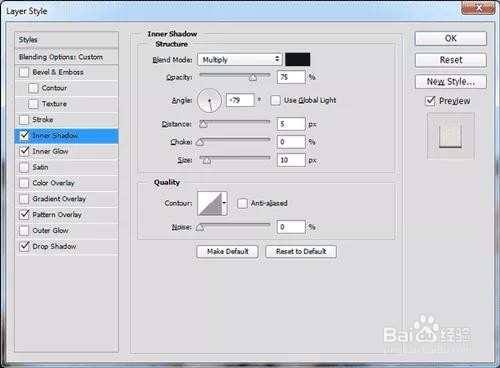This screenshot has width=500, height=368.
Task: Open the Satin settings row
Action: coord(66,167)
